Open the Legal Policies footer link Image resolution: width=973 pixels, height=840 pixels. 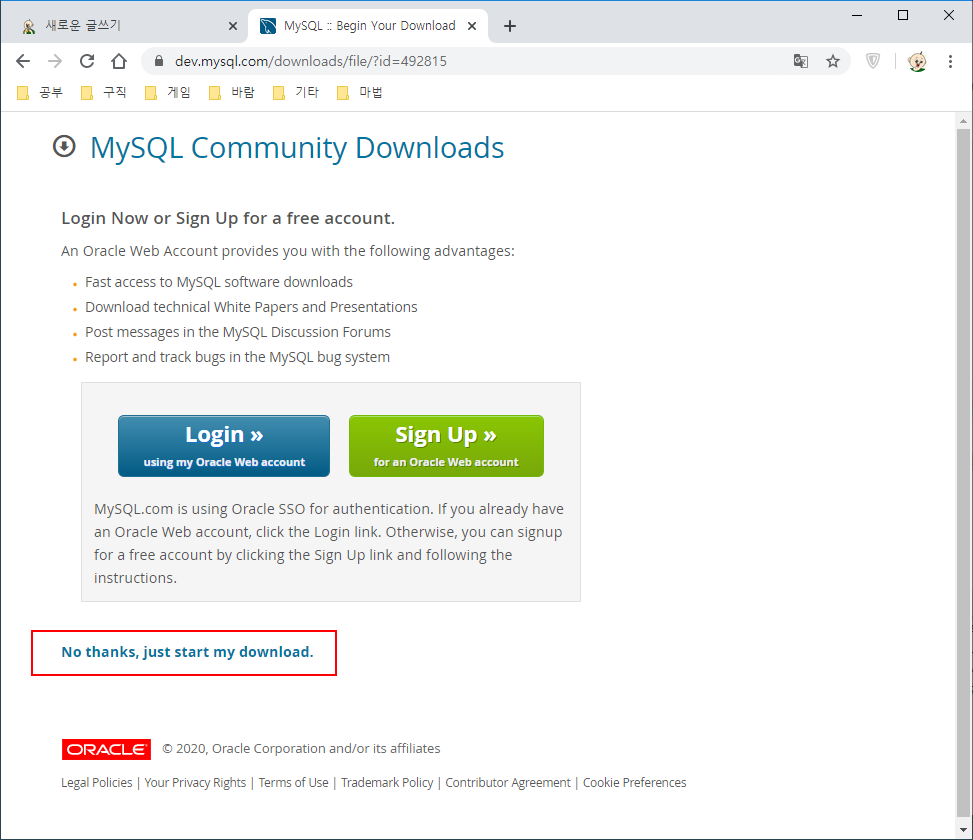coord(97,783)
